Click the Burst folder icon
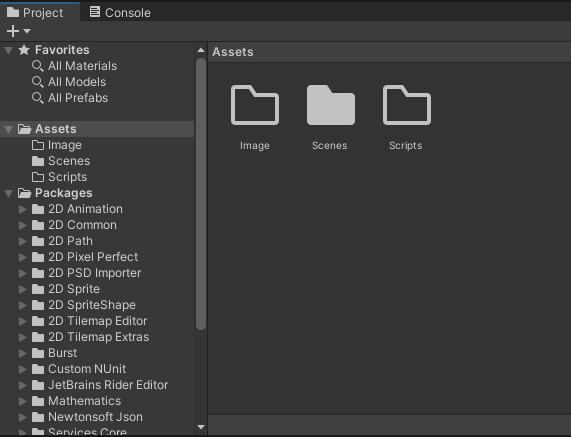 [x=38, y=353]
